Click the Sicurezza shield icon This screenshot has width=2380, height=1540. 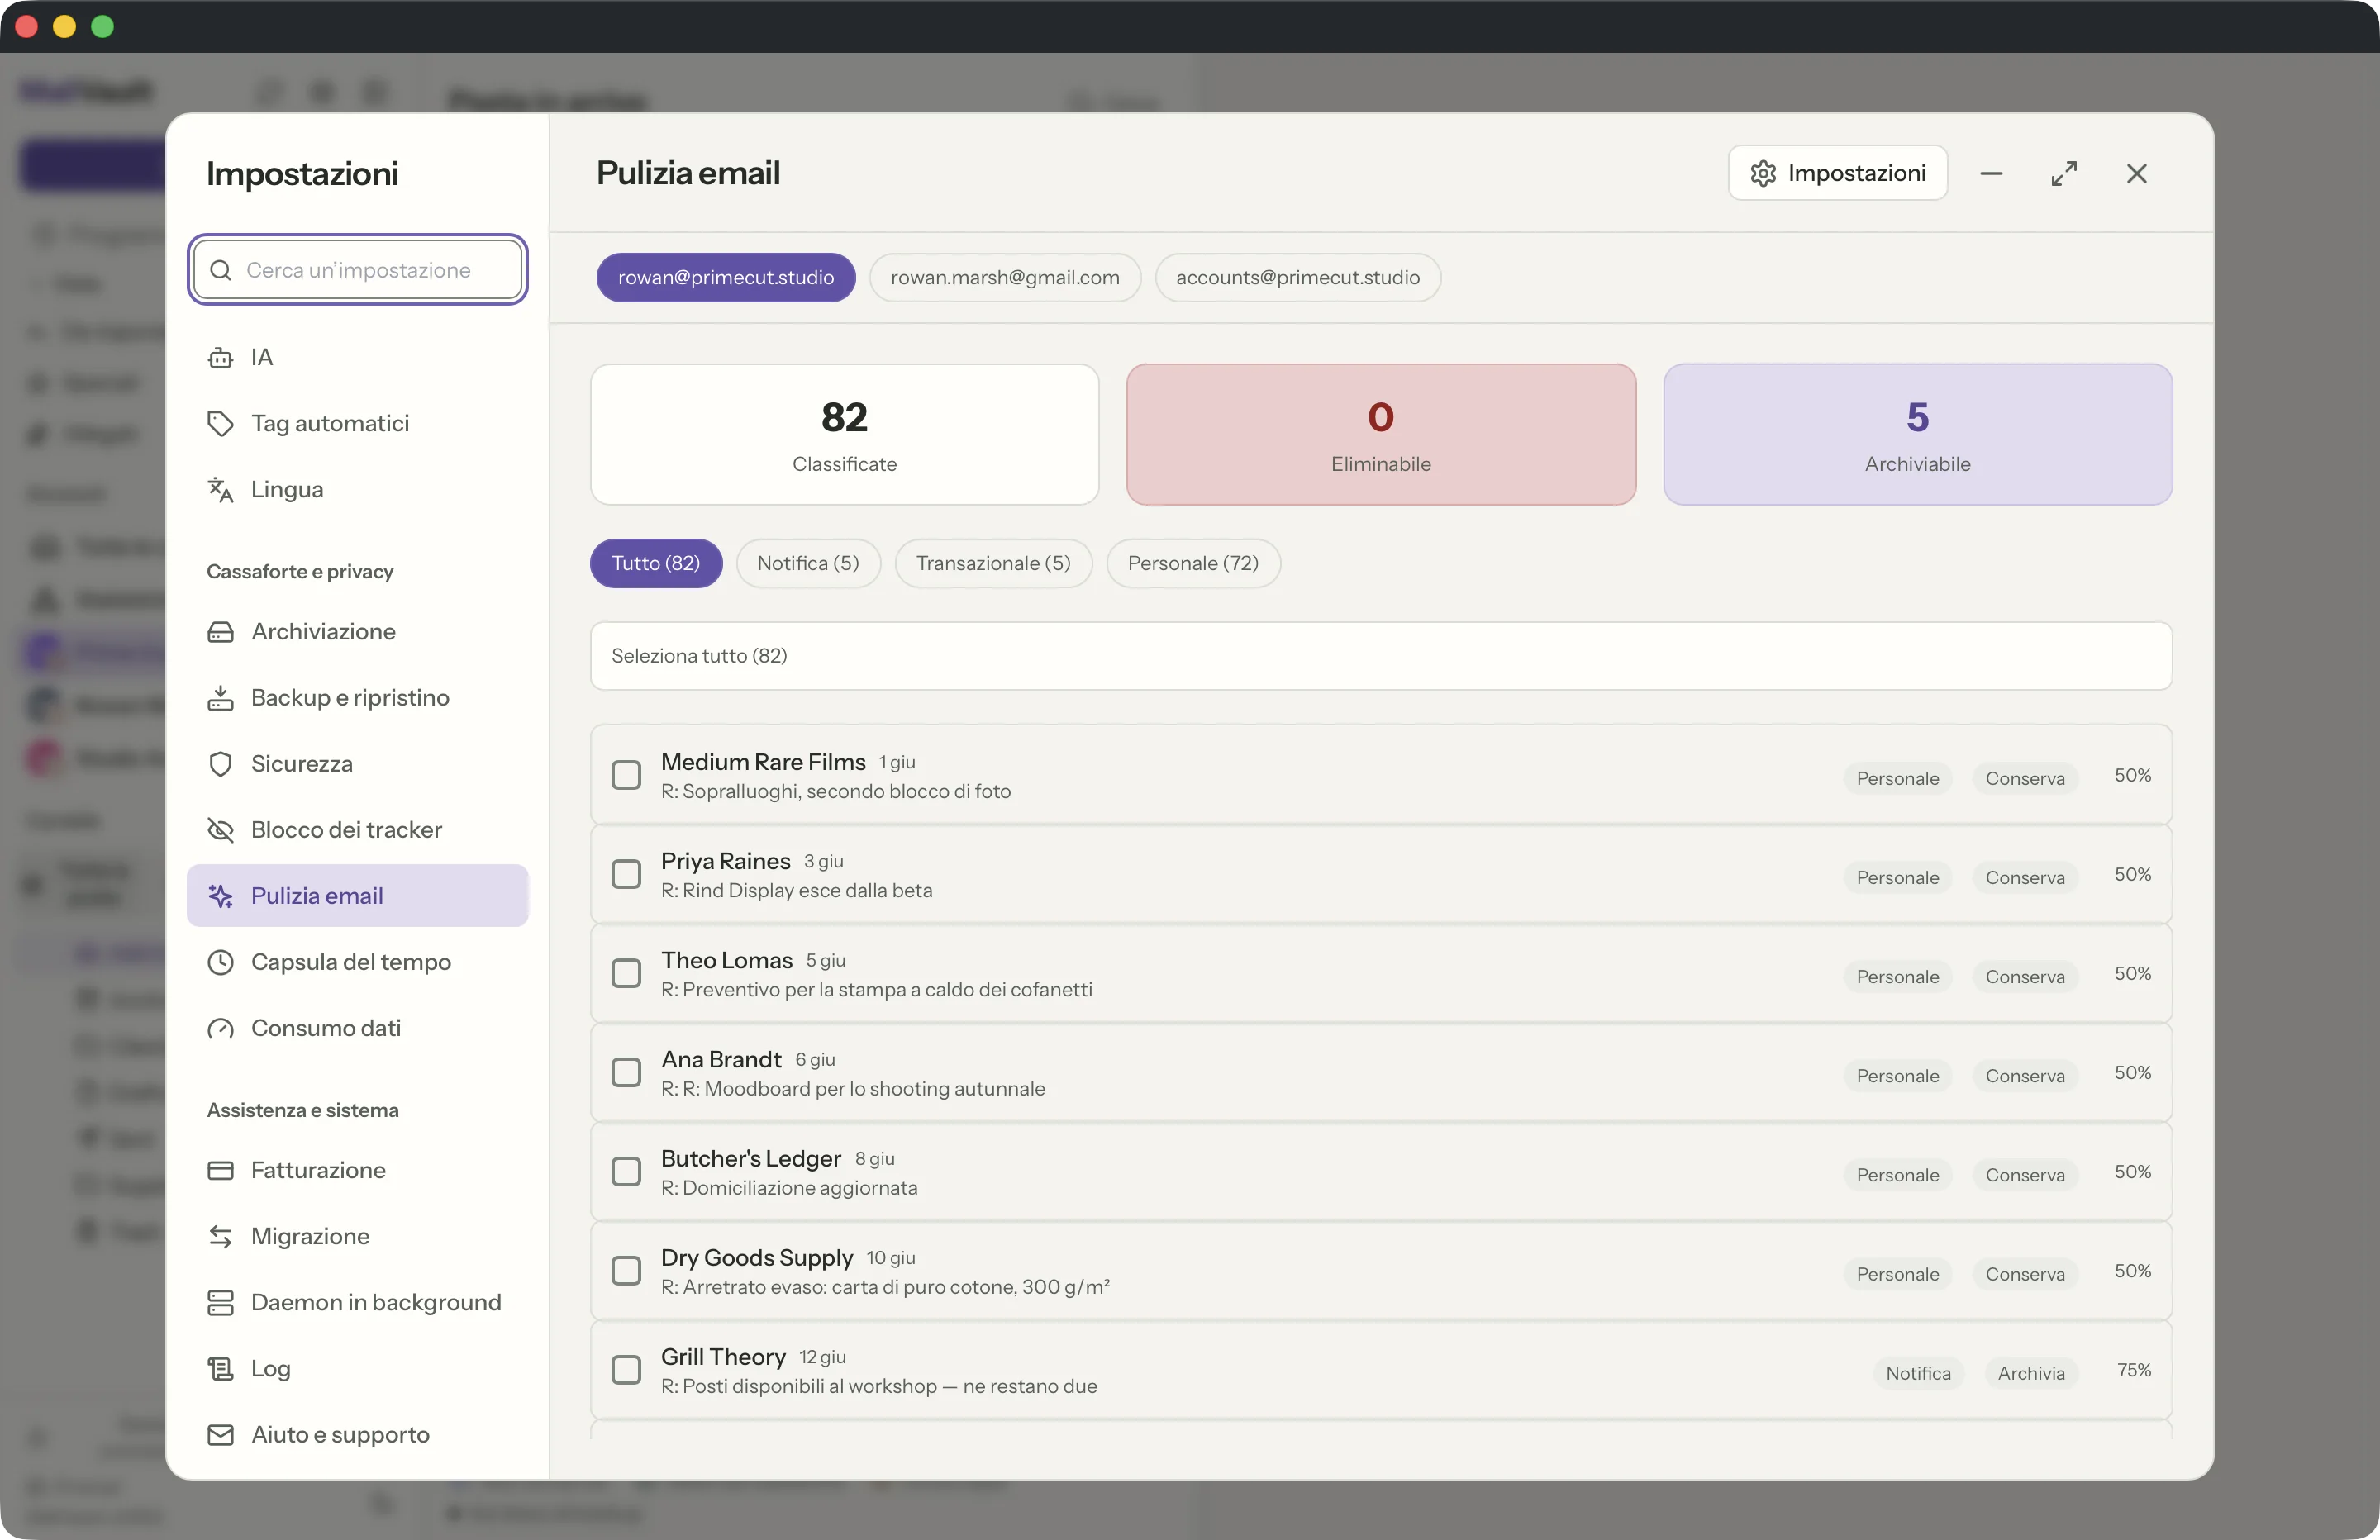pos(220,763)
